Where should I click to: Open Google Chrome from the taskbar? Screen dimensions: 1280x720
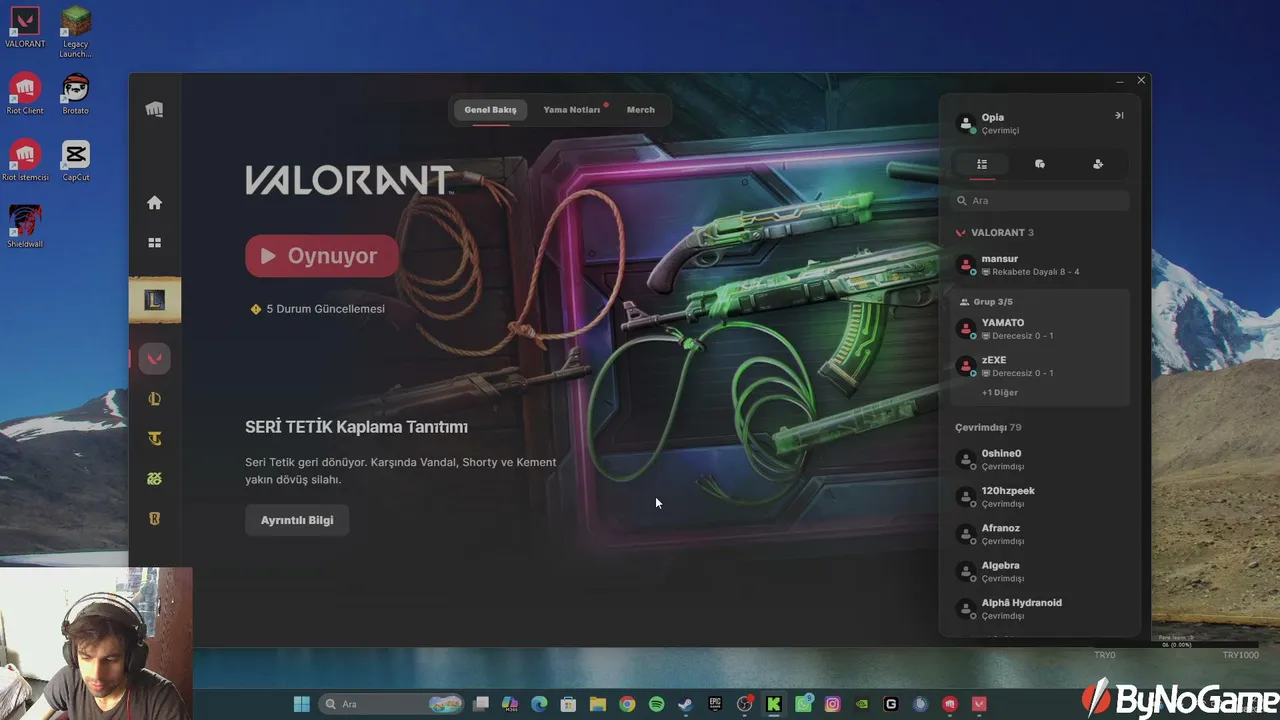click(627, 704)
